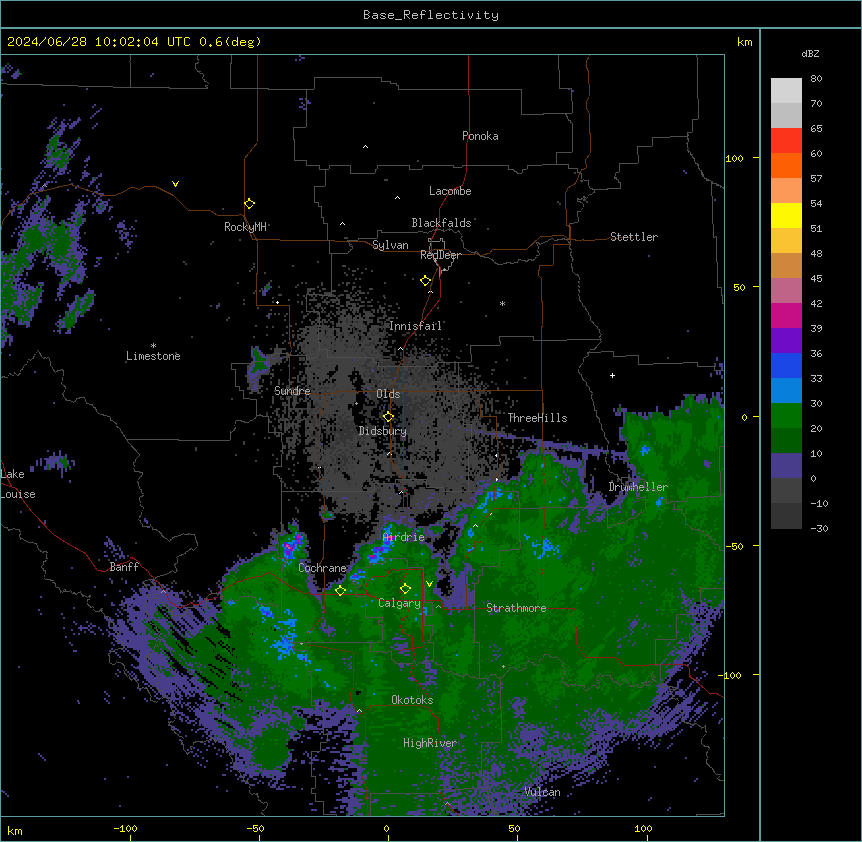Click the Lacombe city label
Viewport: 862px width, 842px height.
point(450,191)
